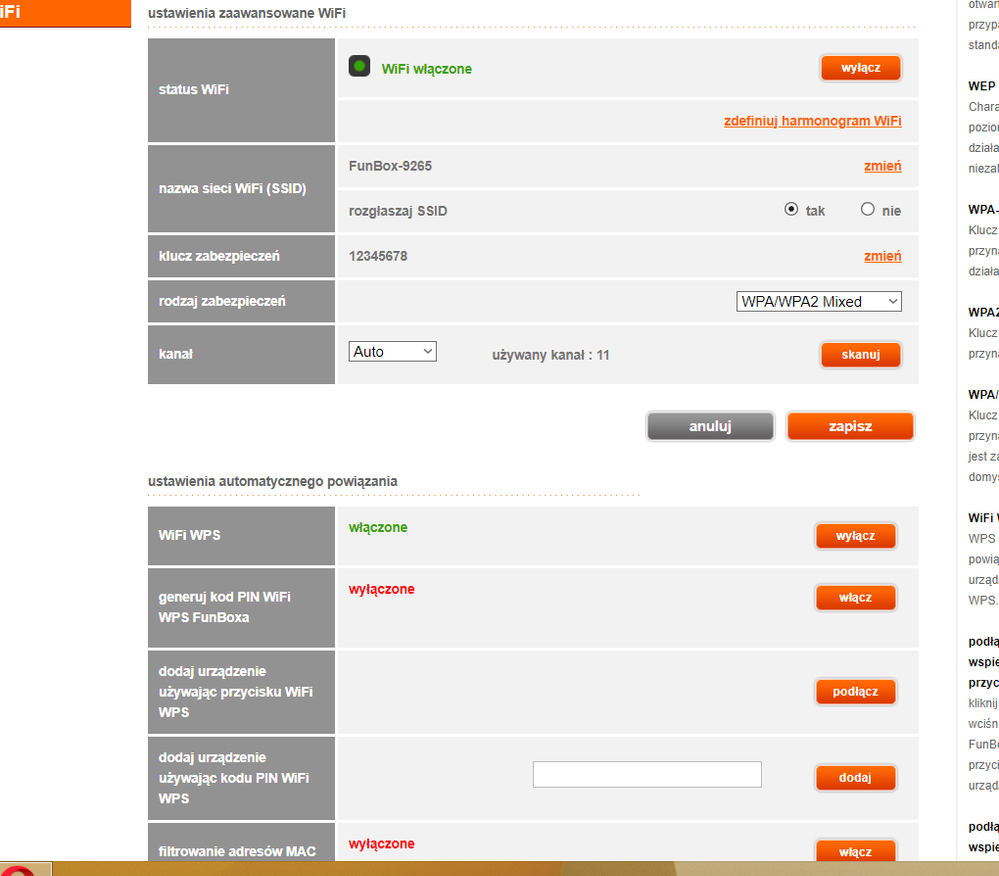Click the red 'wyłączone' PIN generation status
Image resolution: width=999 pixels, height=876 pixels.
[382, 589]
